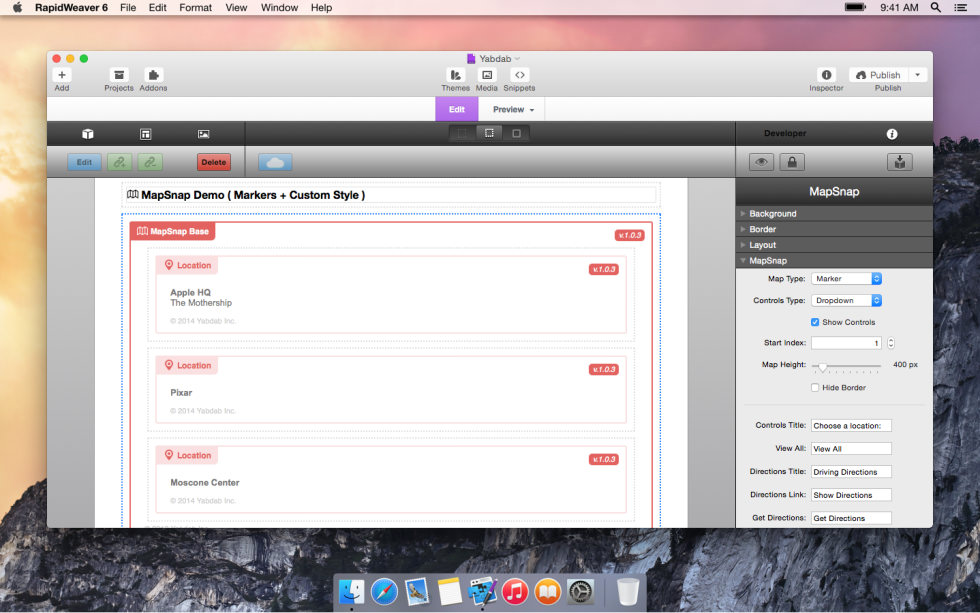The height and width of the screenshot is (613, 980).
Task: Expand the Background section
Action: tap(834, 214)
